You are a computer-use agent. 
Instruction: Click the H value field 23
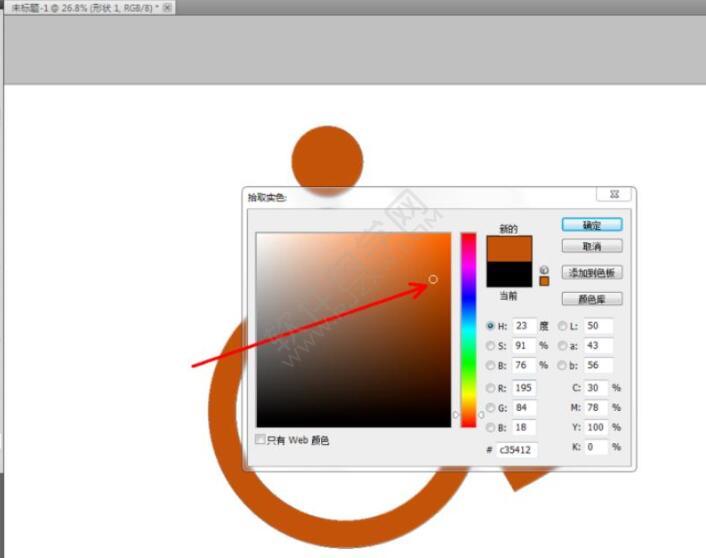tap(524, 326)
